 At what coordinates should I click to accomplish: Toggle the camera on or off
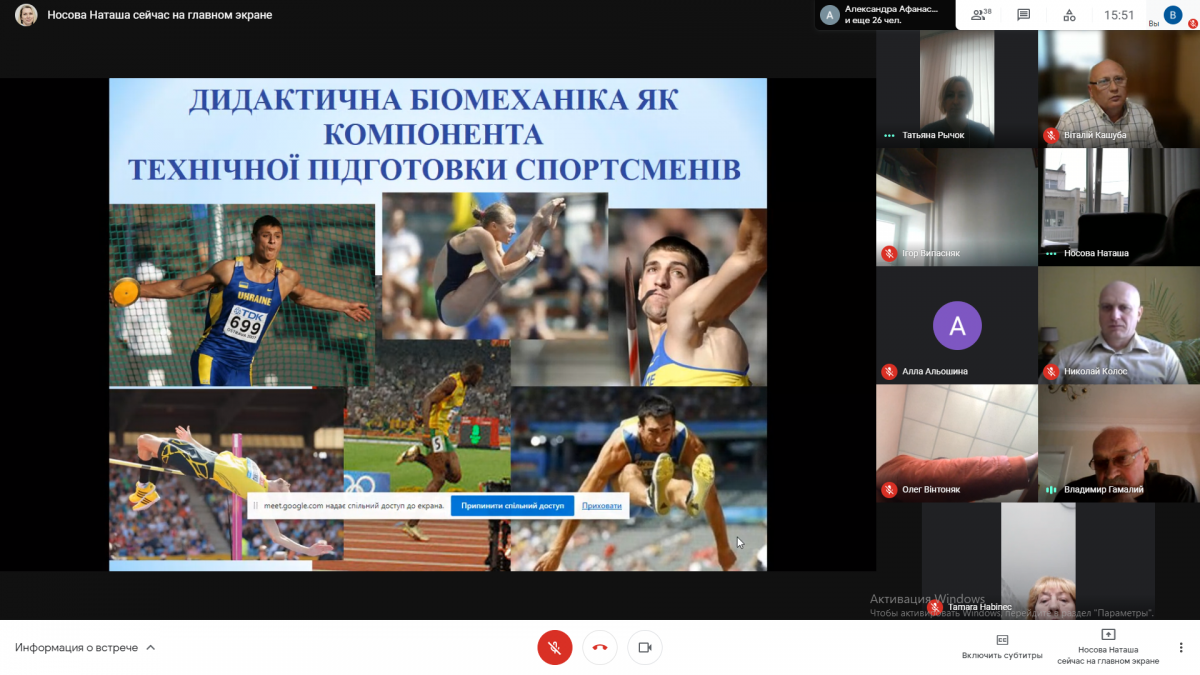point(645,648)
